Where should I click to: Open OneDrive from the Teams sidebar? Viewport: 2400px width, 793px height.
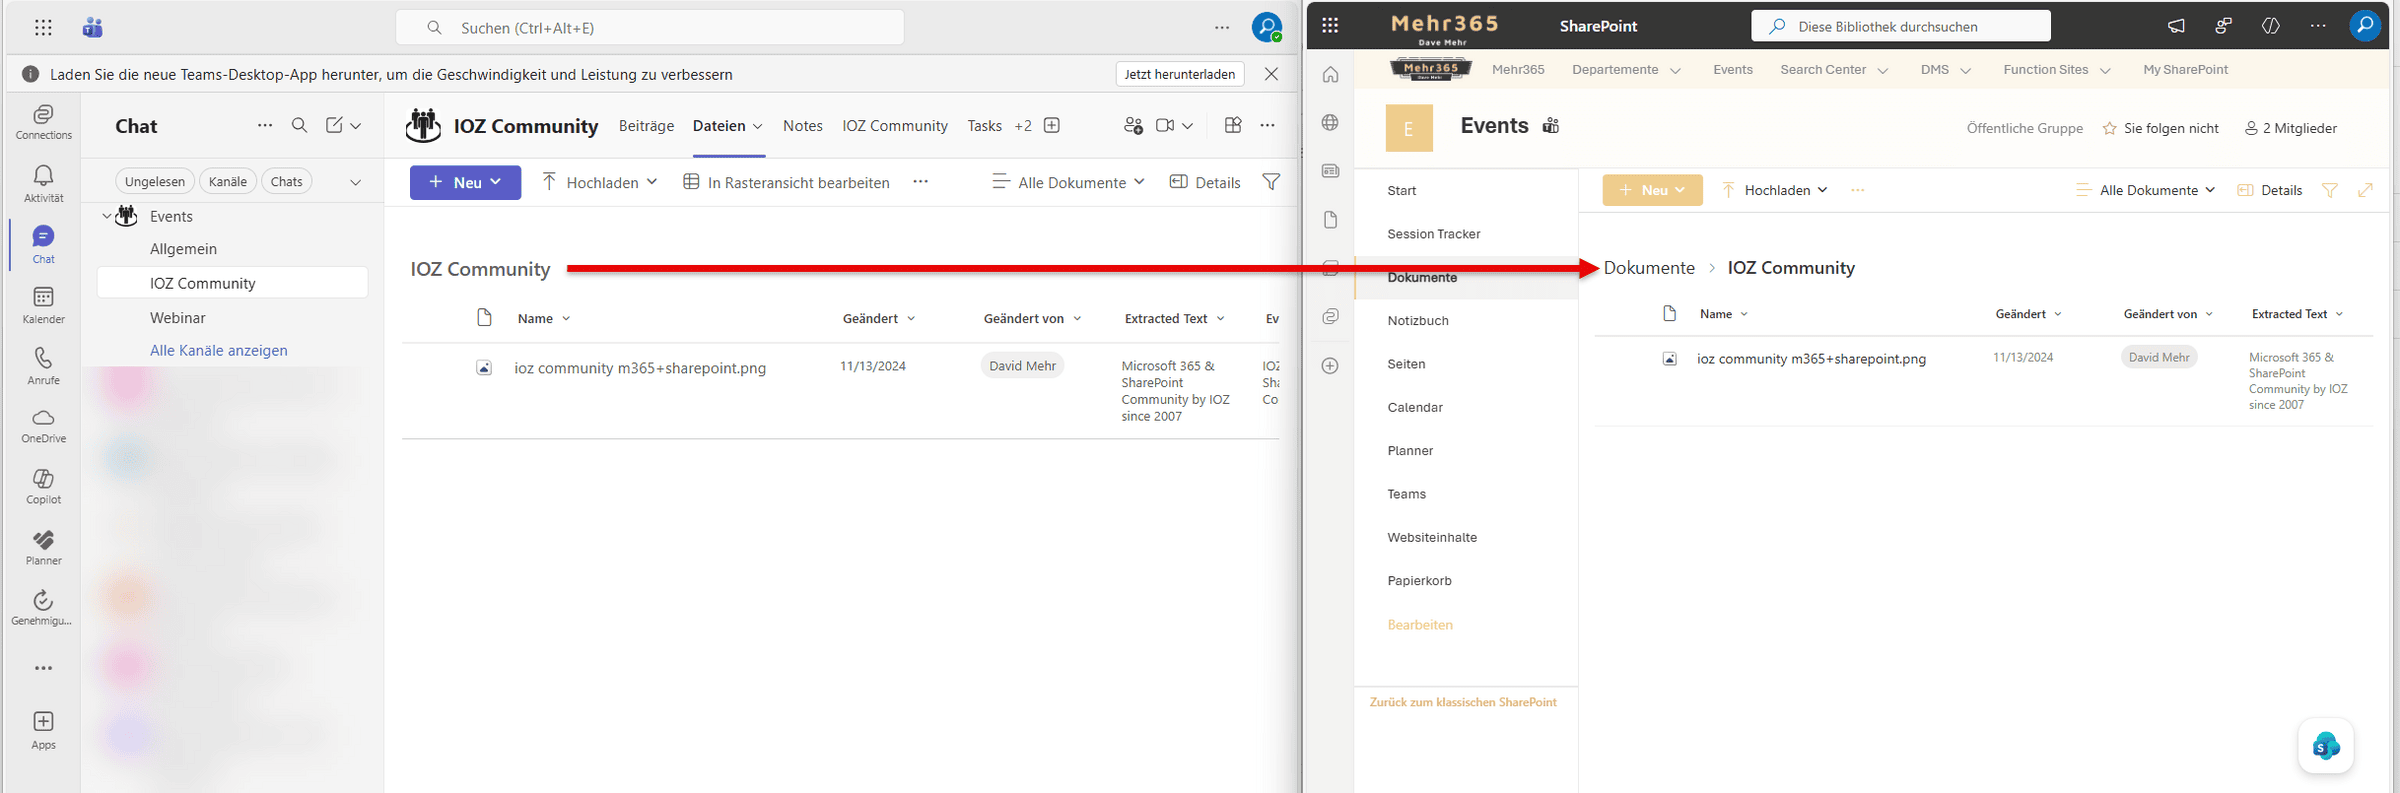[43, 424]
